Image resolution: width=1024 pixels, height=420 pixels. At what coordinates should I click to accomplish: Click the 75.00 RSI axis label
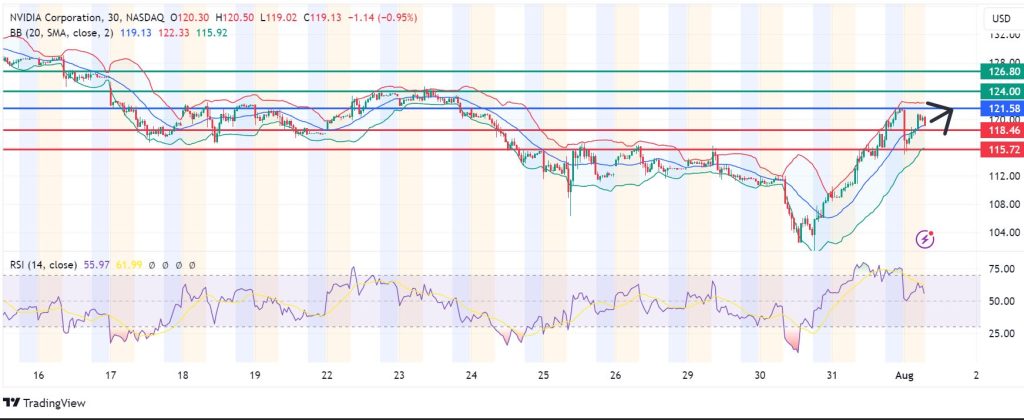coord(1001,268)
